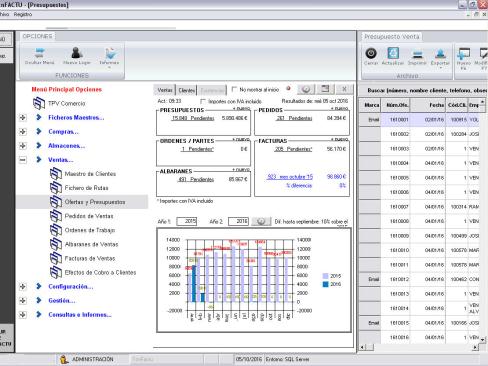Open the Exportar dropdown arrow
The width and height of the screenshot is (488, 366).
[x=440, y=68]
